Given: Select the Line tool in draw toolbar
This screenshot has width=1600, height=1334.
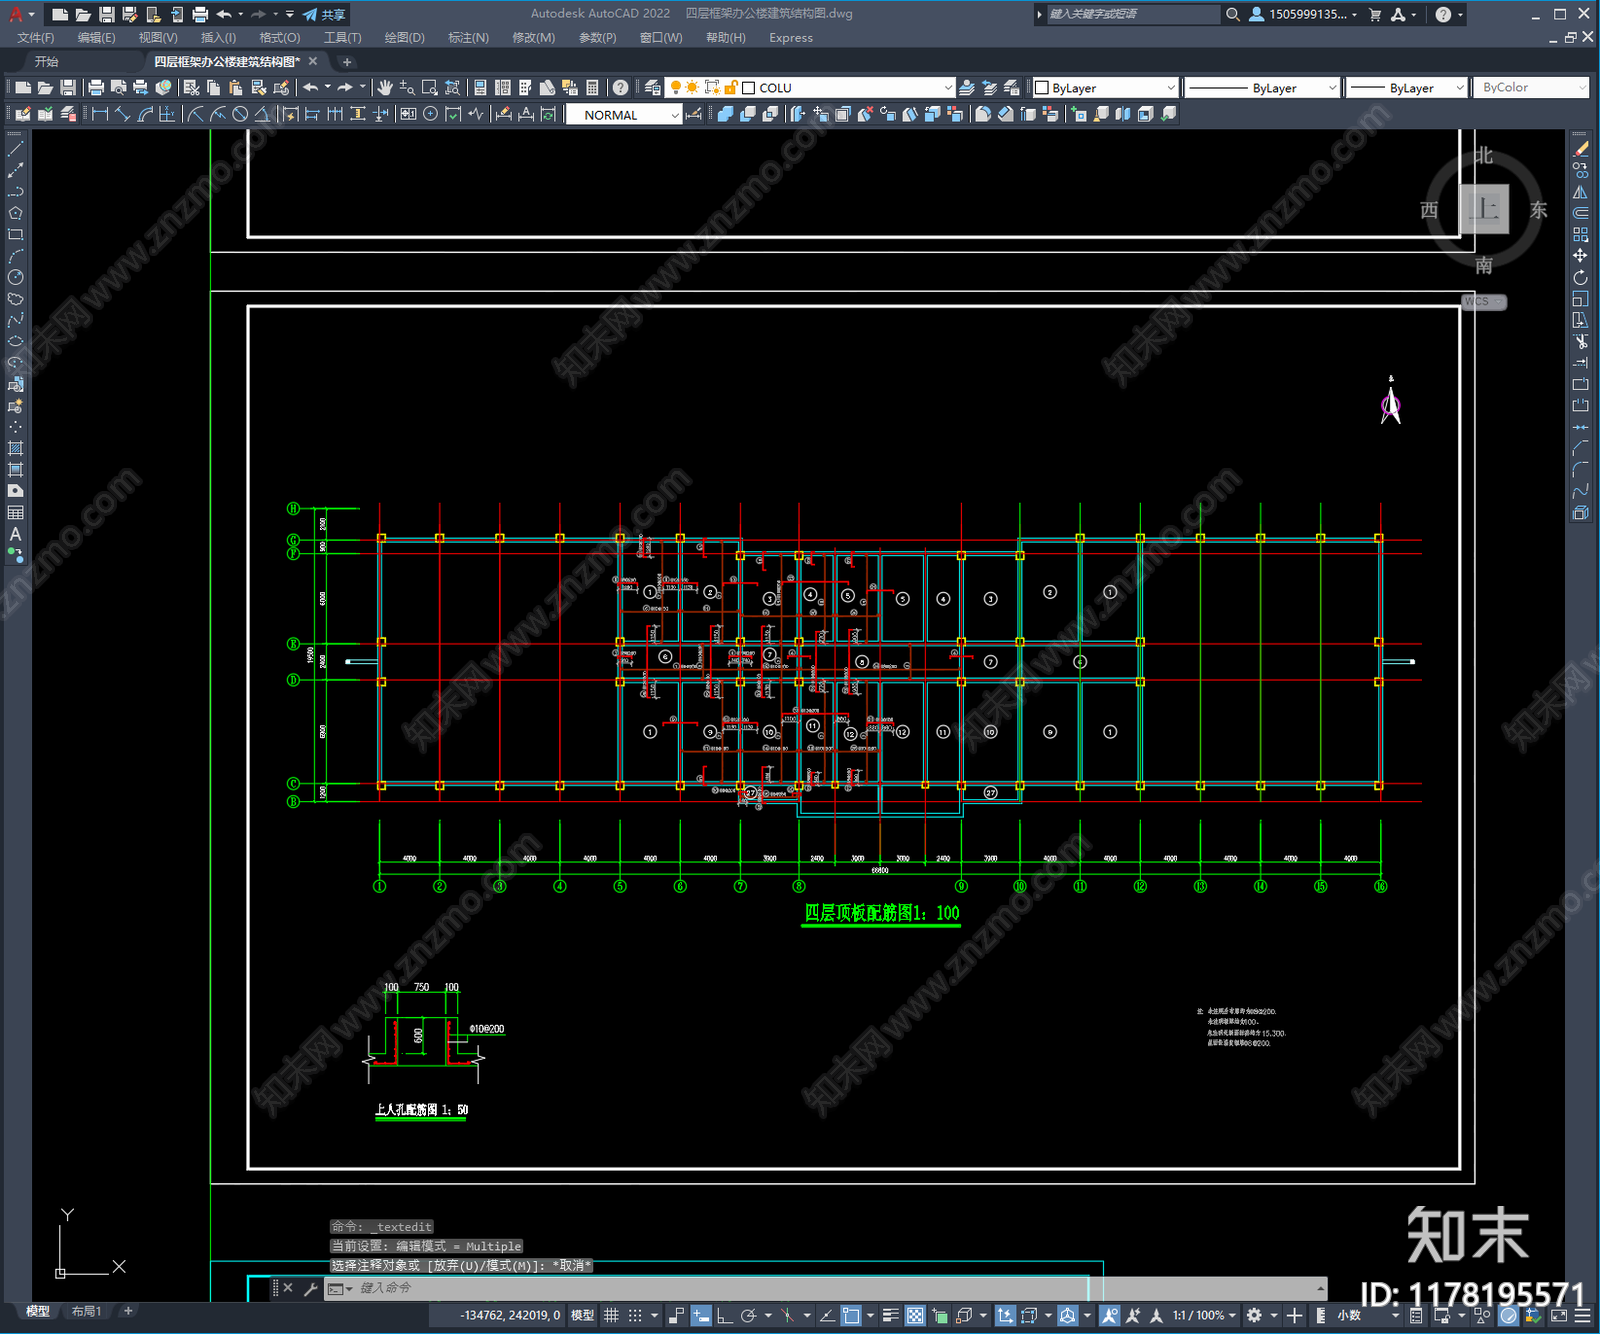Looking at the screenshot, I should coord(15,149).
